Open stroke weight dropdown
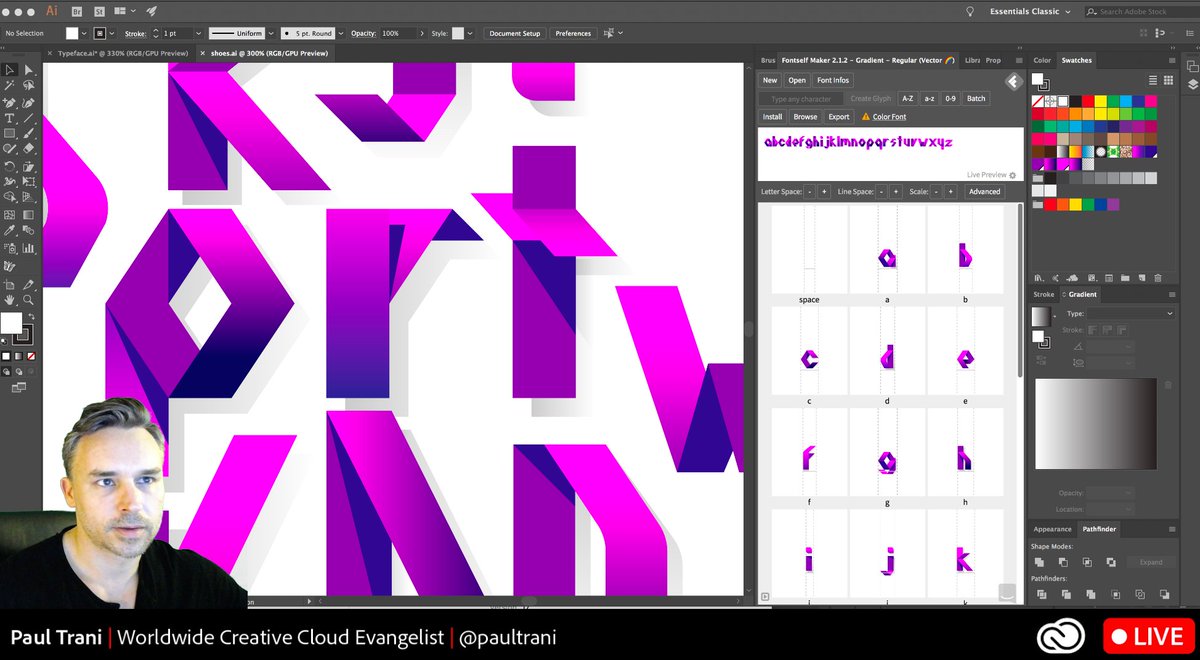Viewport: 1200px width, 660px height. (x=197, y=33)
